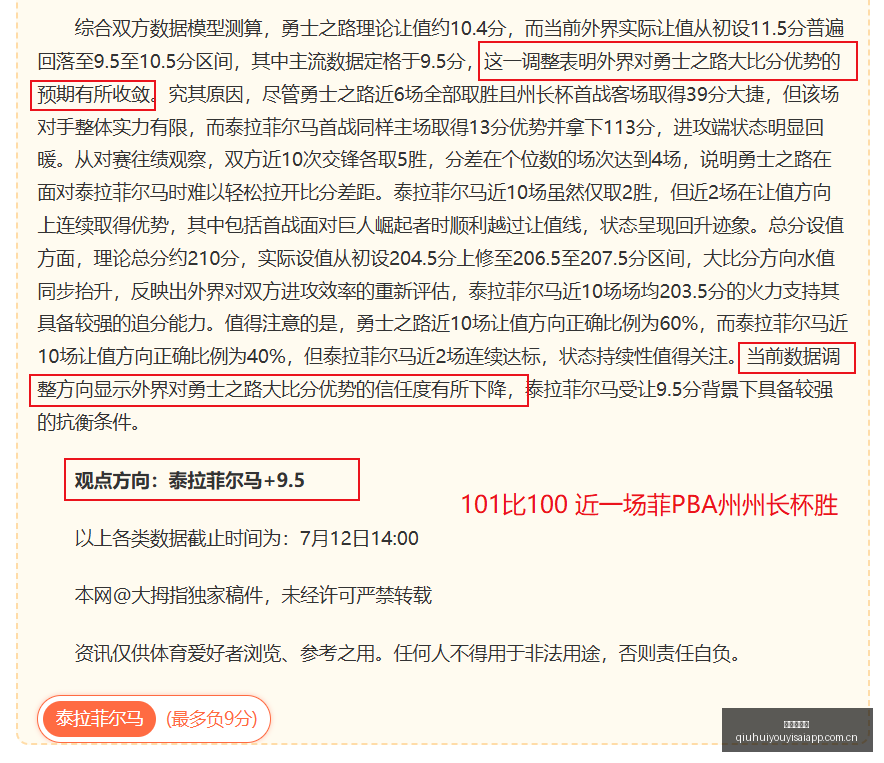The width and height of the screenshot is (884, 763).
Task: Click the sentence starting 综合双方数据模型测算
Action: coord(459,28)
